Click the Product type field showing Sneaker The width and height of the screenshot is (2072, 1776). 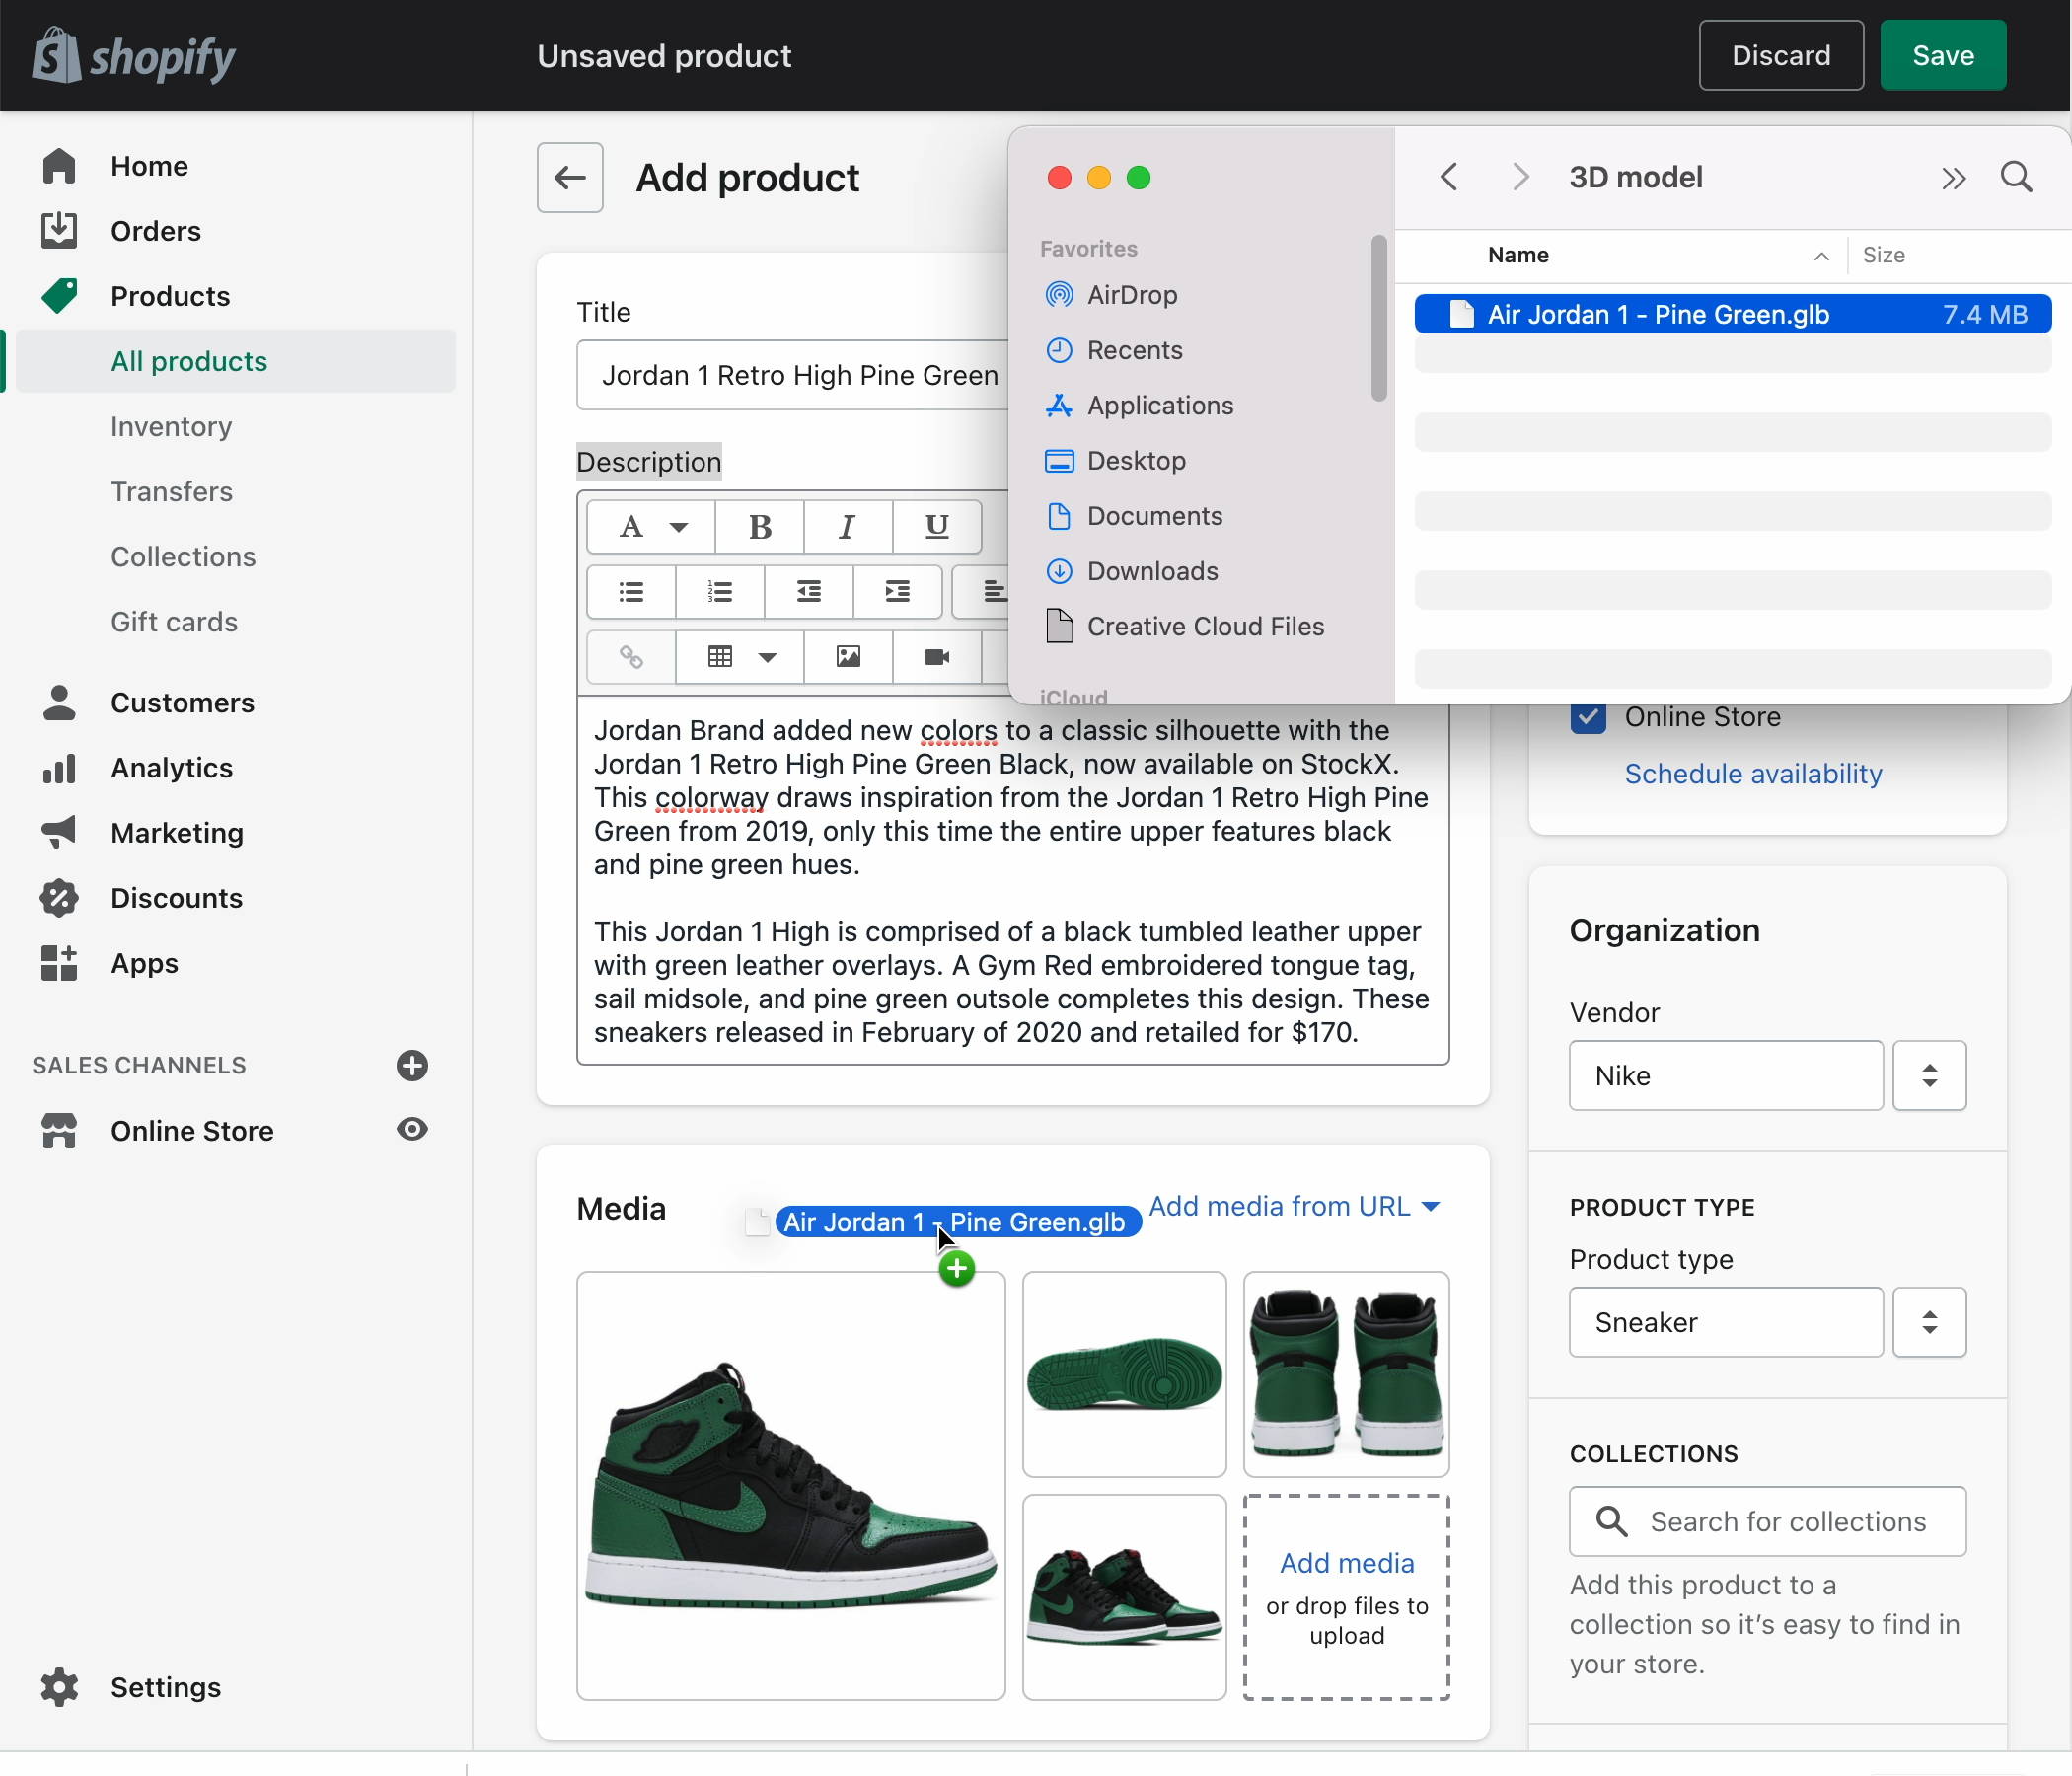[1726, 1322]
